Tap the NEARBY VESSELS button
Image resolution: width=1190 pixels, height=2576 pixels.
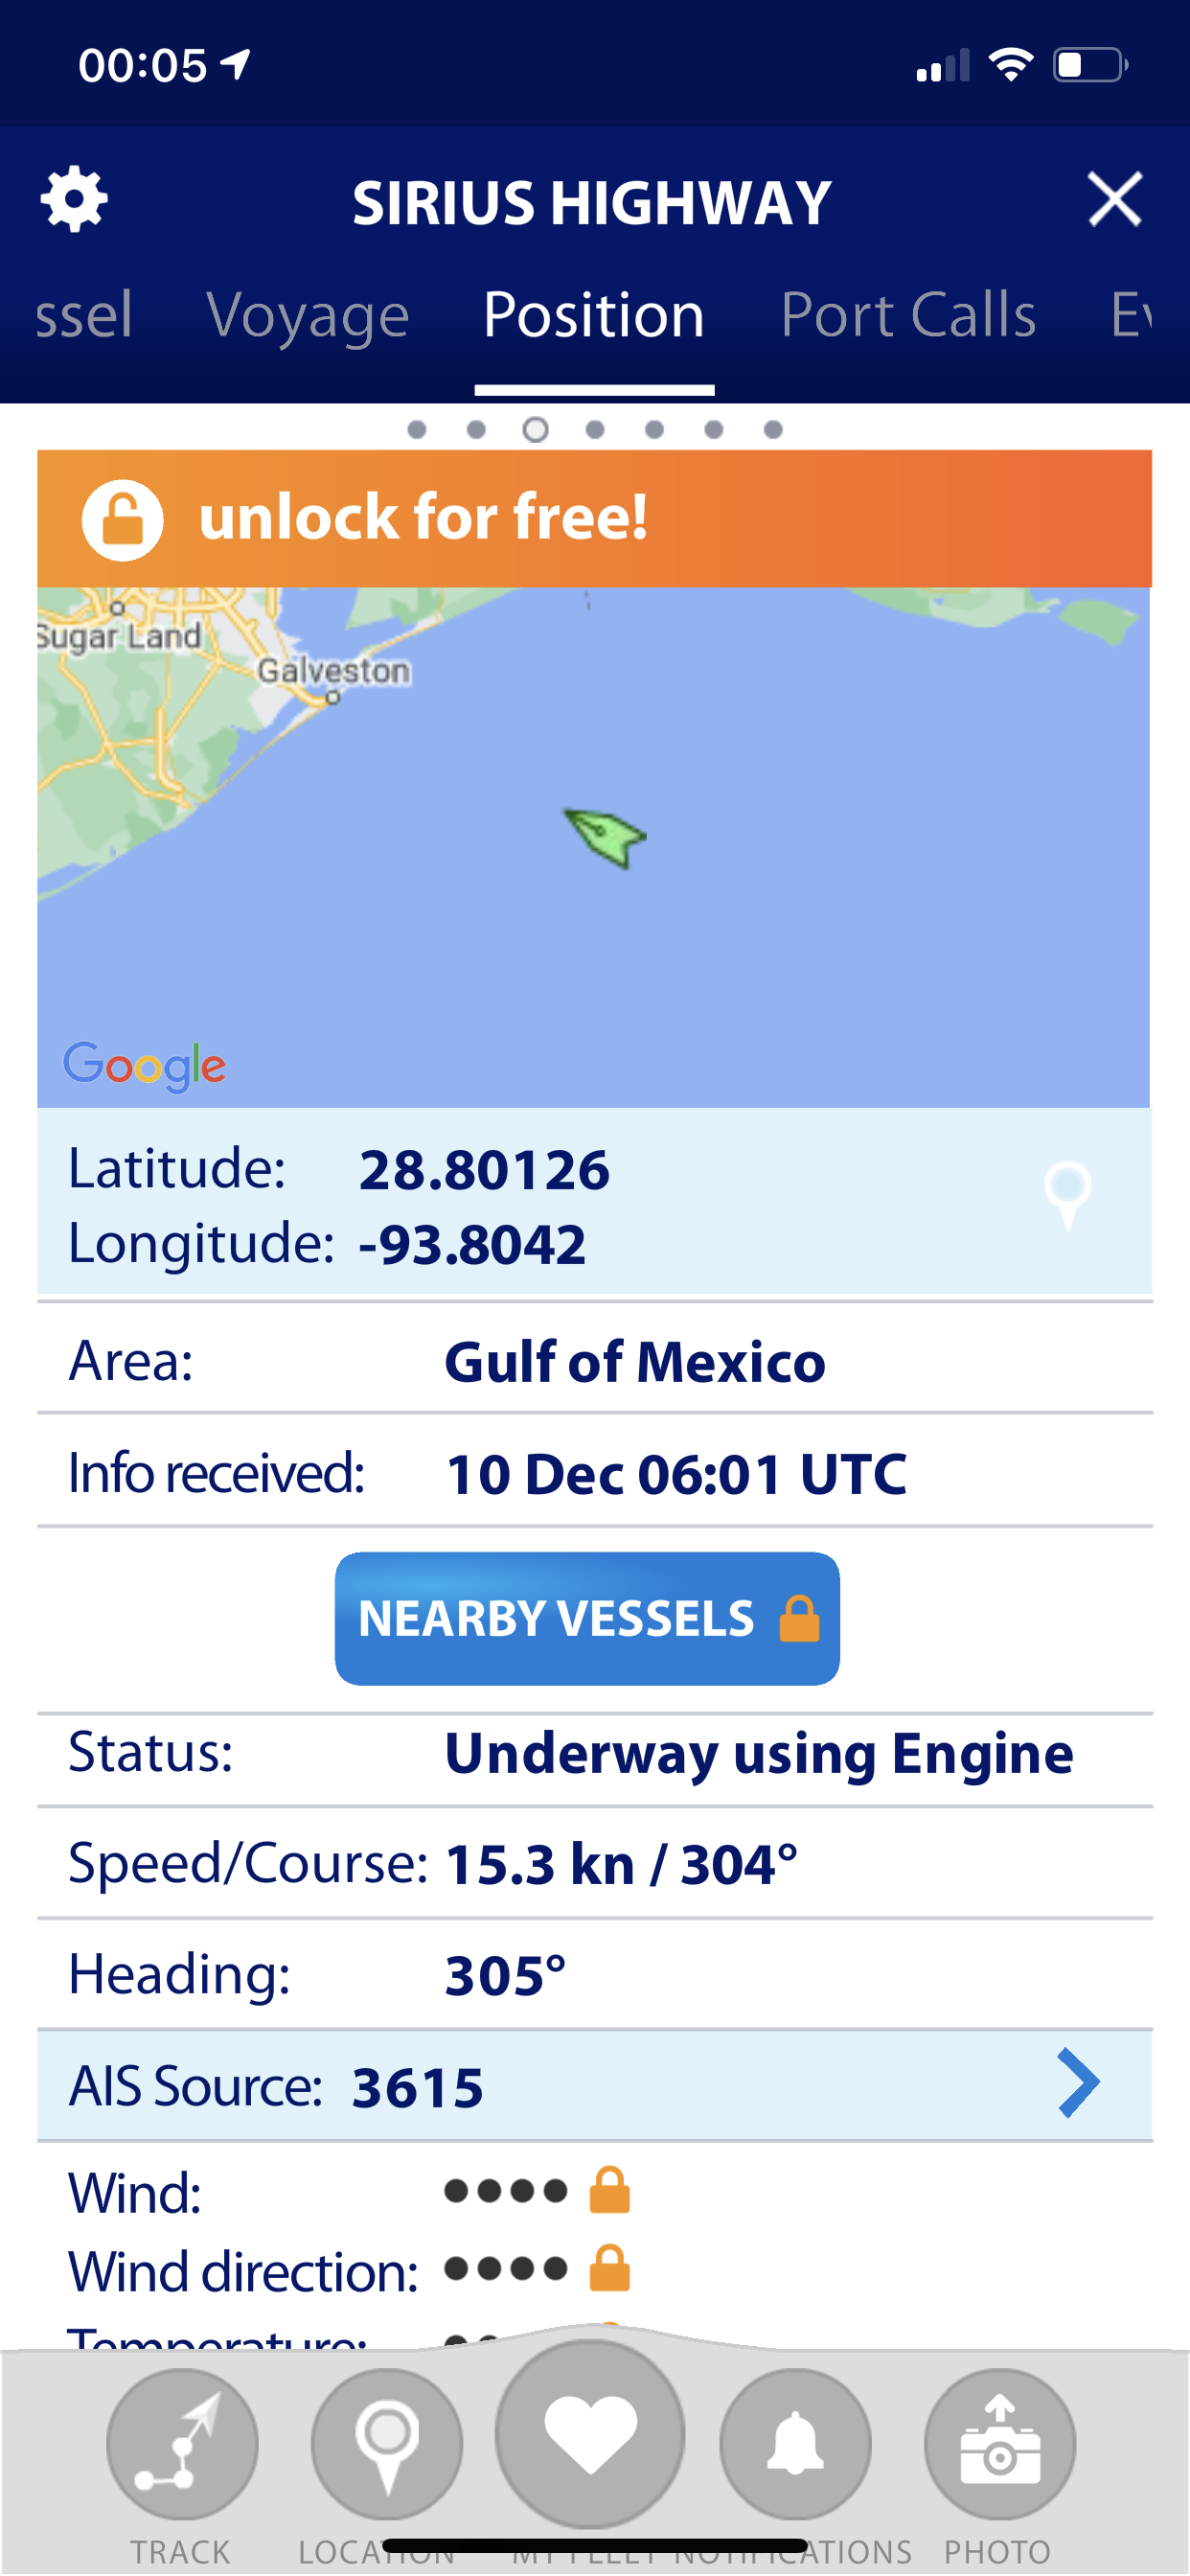pyautogui.click(x=587, y=1618)
